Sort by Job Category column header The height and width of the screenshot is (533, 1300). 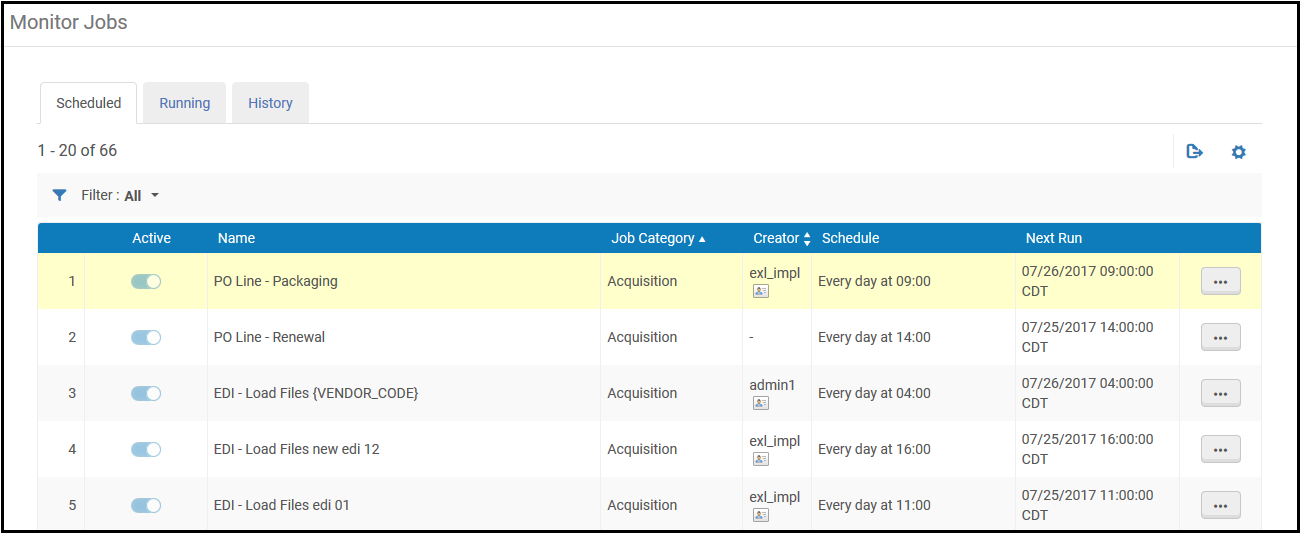point(653,238)
